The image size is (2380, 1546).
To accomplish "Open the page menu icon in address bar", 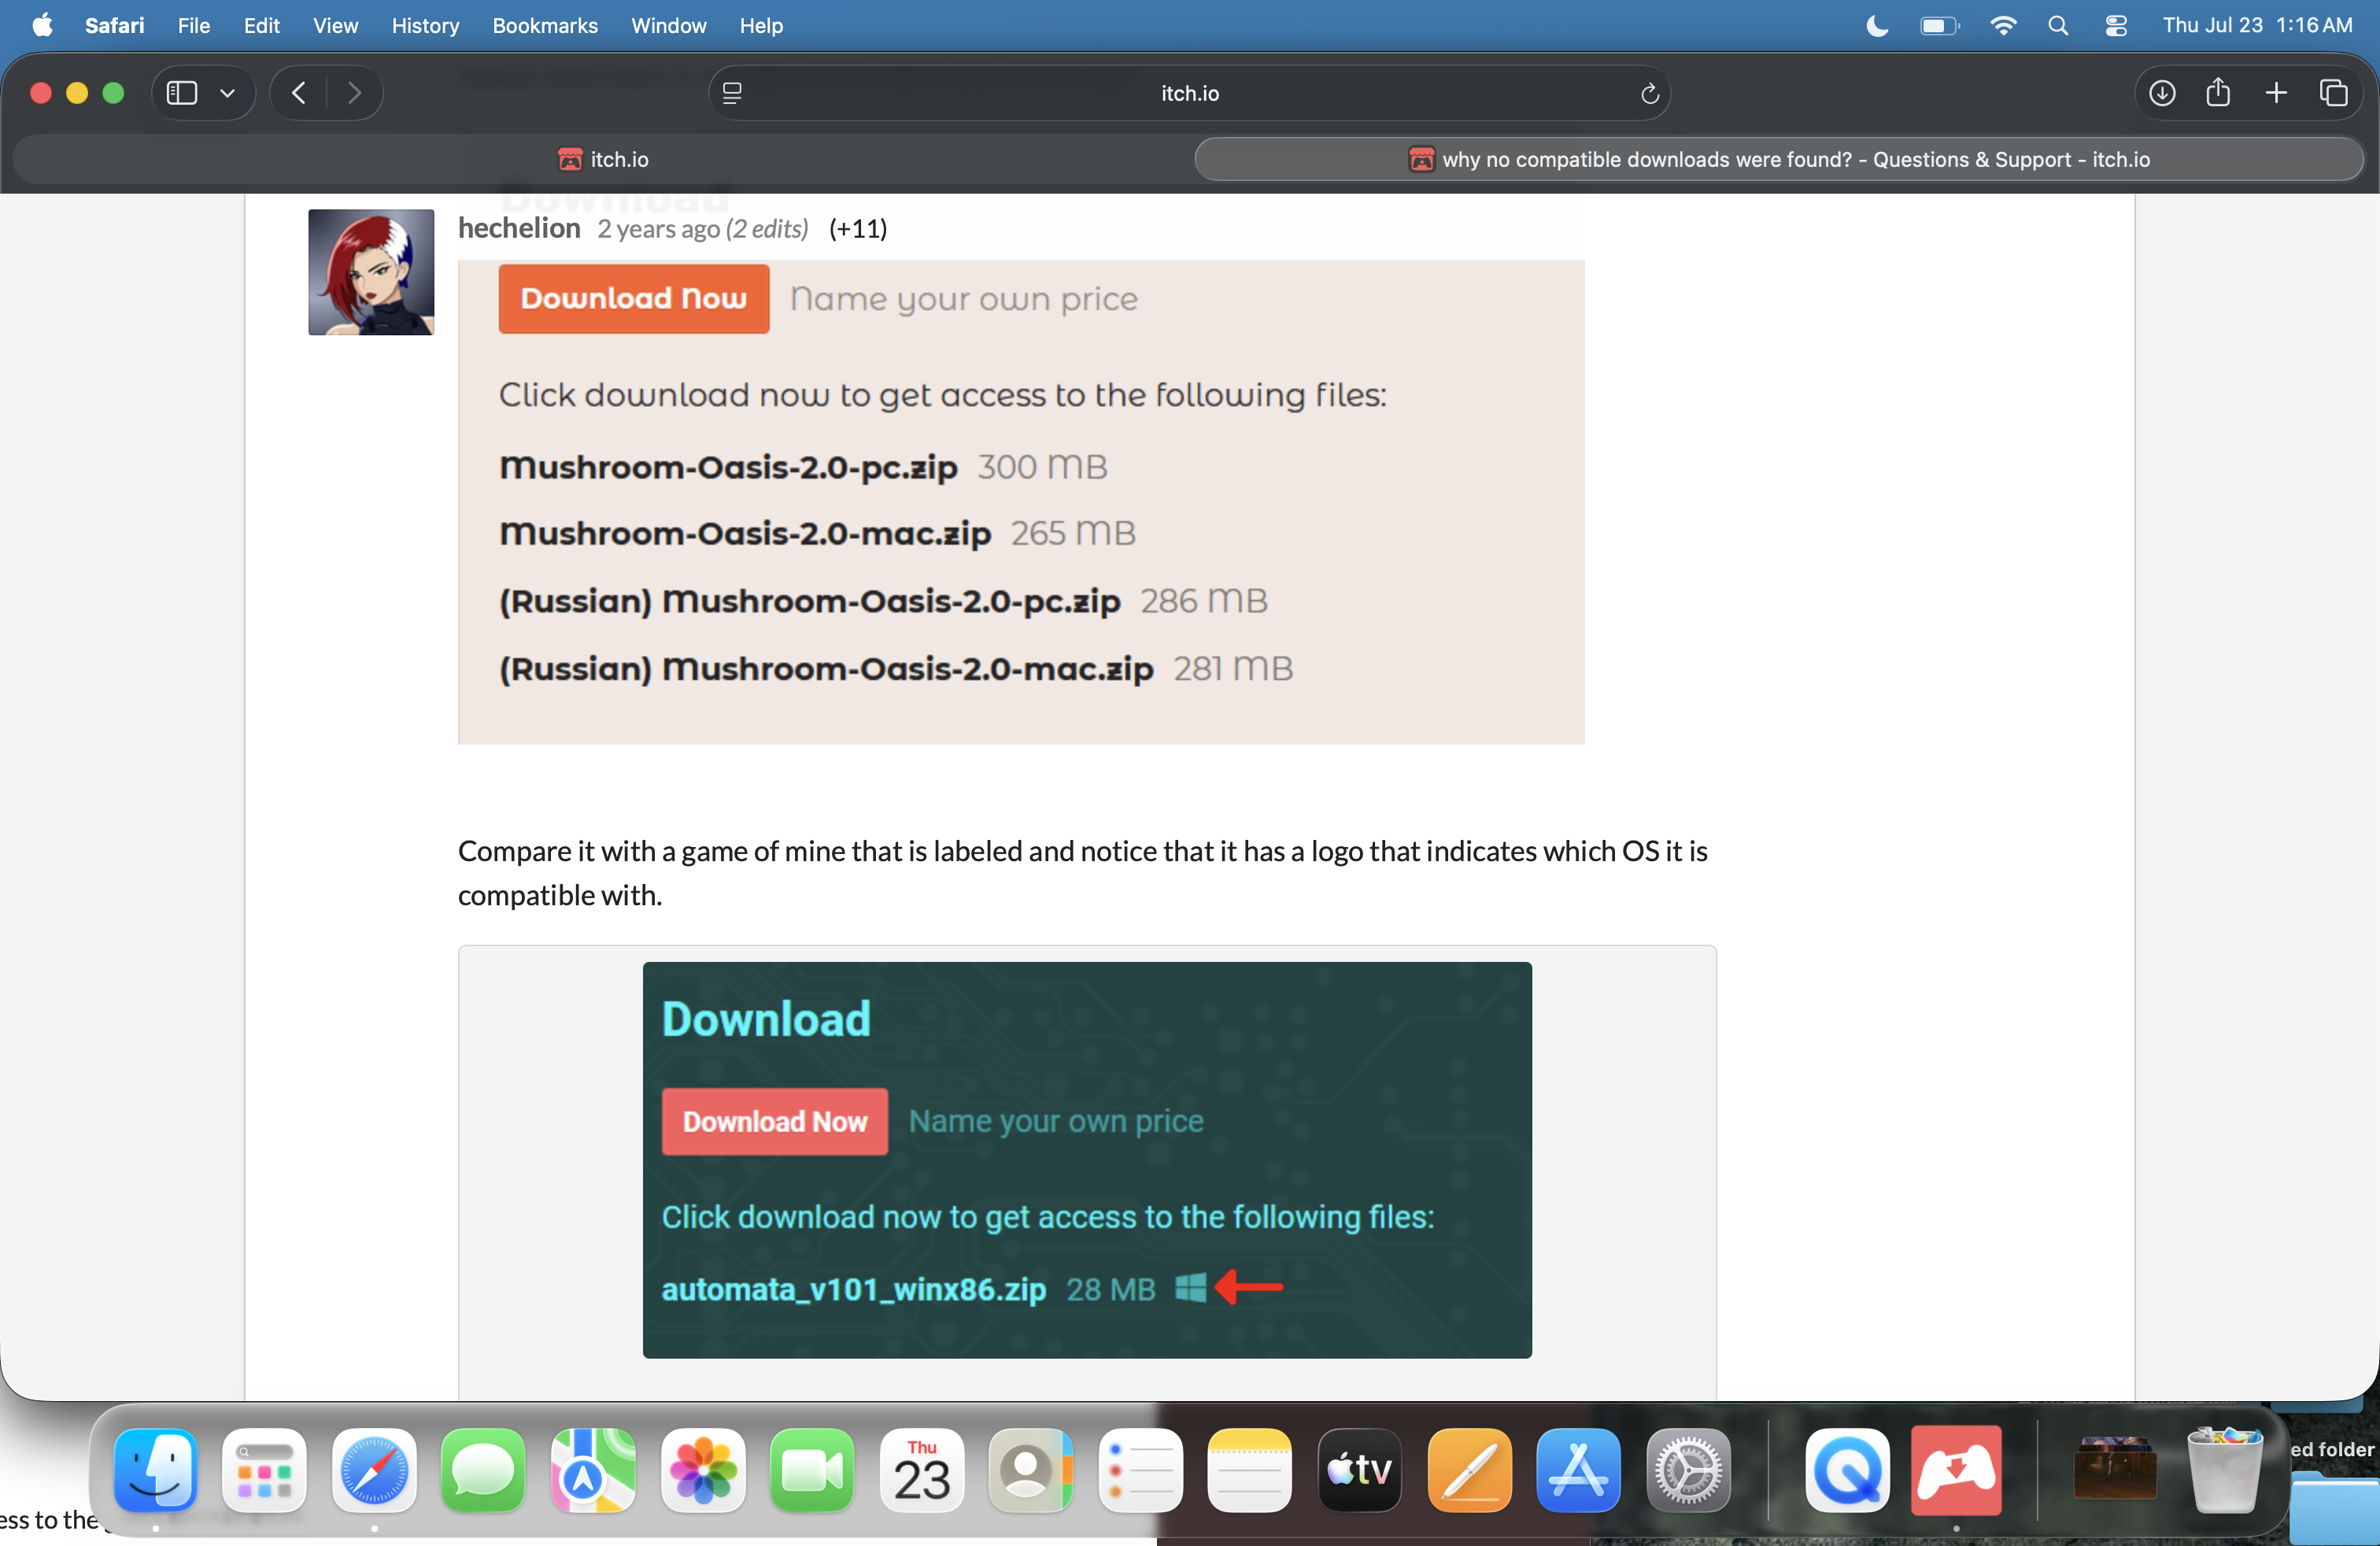I will tap(732, 93).
